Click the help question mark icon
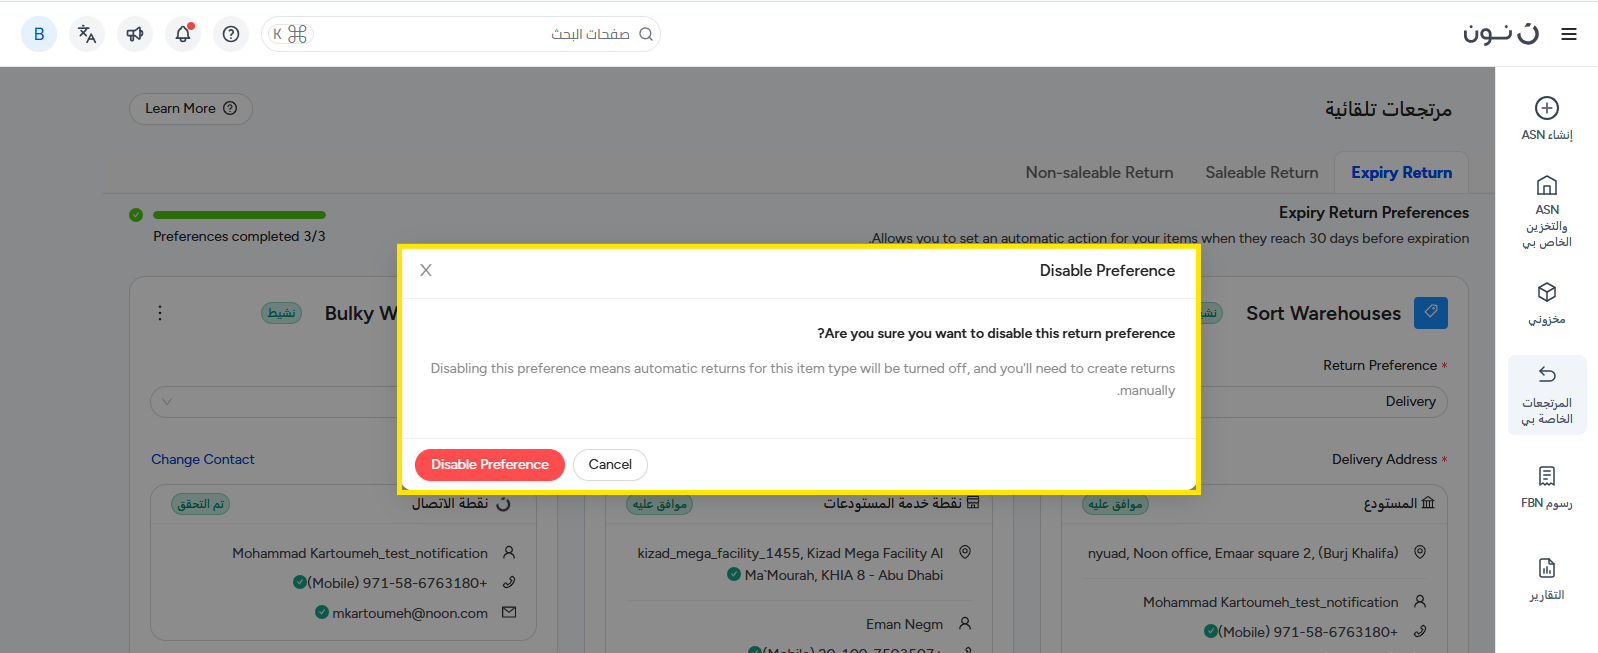This screenshot has width=1598, height=653. 231,34
